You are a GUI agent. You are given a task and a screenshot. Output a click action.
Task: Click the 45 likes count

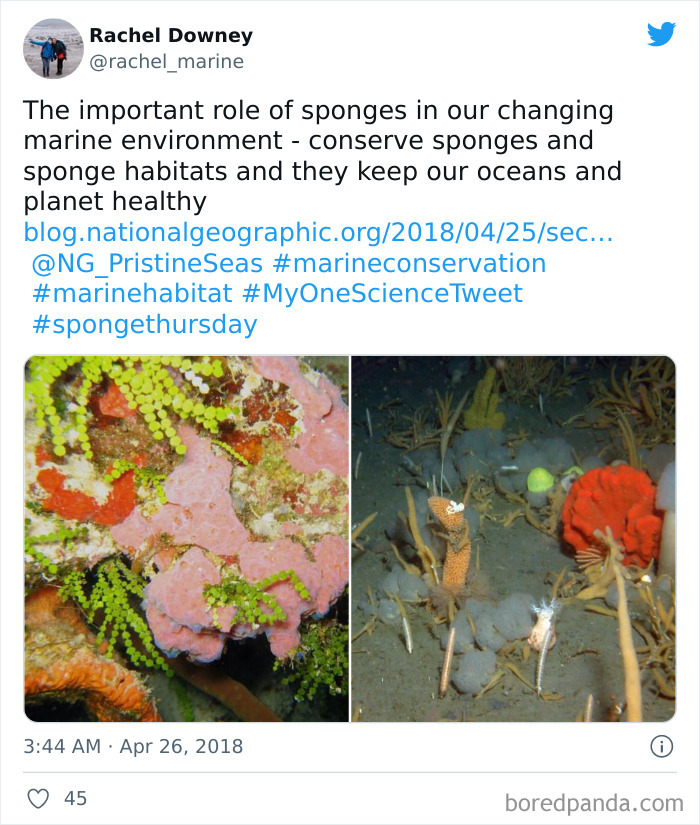(74, 794)
